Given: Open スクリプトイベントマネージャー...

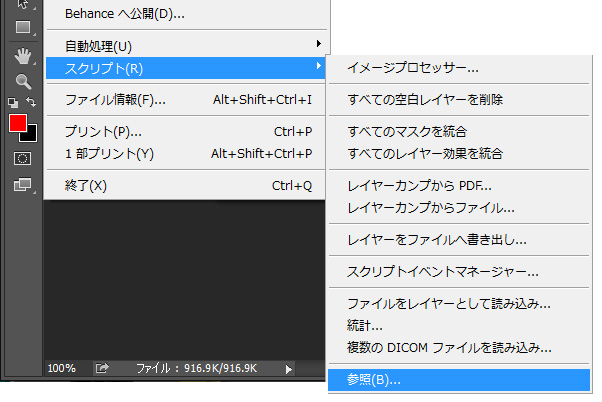Looking at the screenshot, I should pyautogui.click(x=459, y=272).
